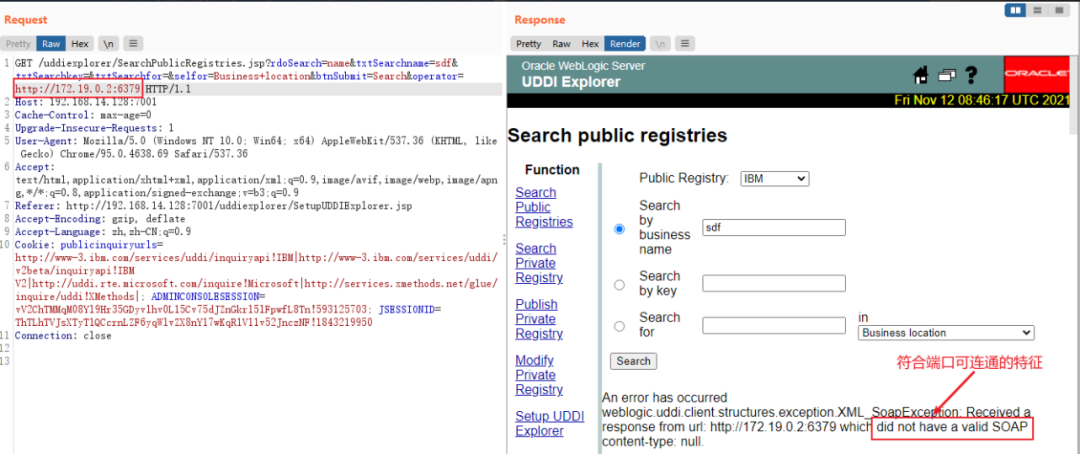Click the overlapping windows icon in UDDI header

pos(946,74)
